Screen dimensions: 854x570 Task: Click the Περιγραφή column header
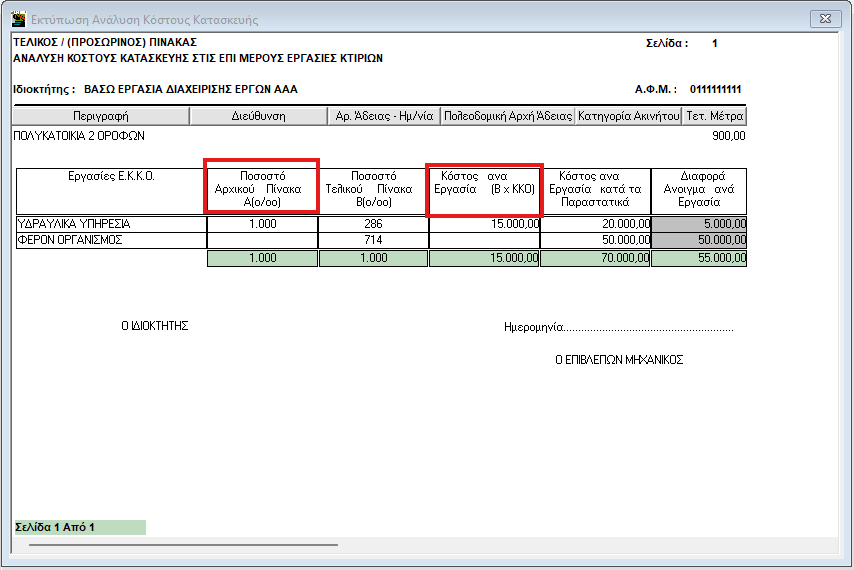[x=100, y=116]
